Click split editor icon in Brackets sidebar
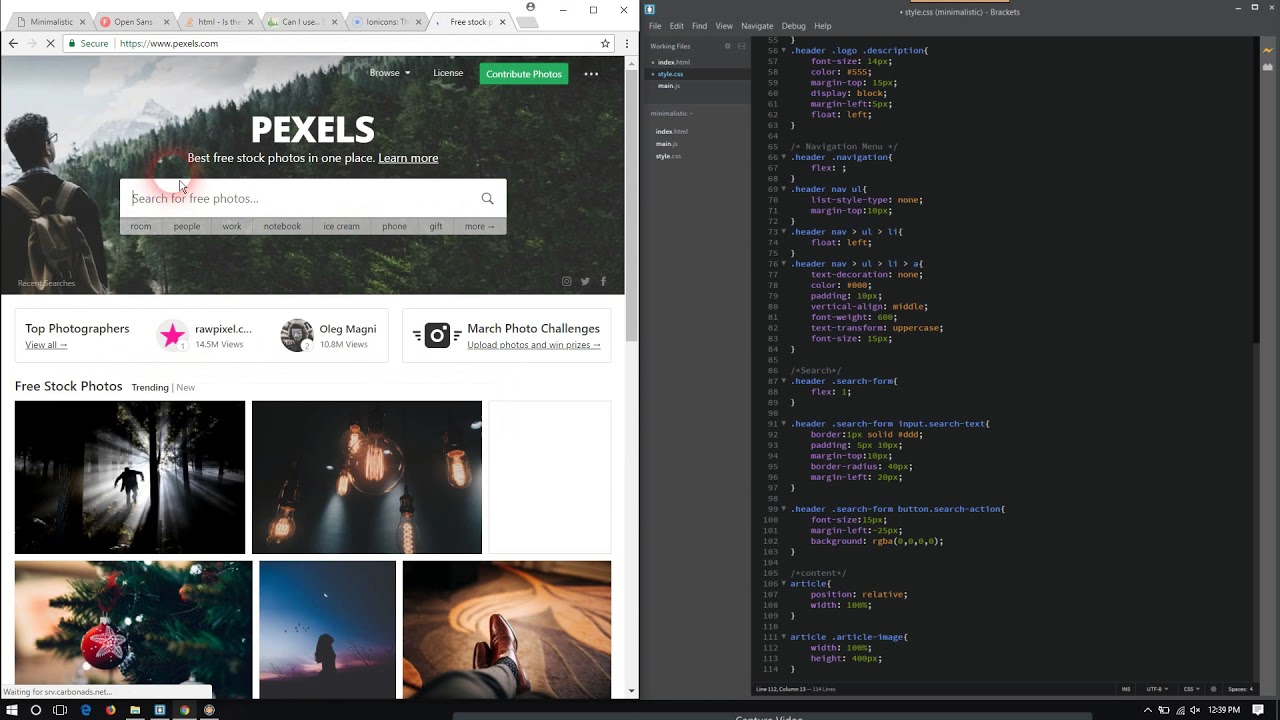This screenshot has width=1280, height=720. pyautogui.click(x=741, y=46)
